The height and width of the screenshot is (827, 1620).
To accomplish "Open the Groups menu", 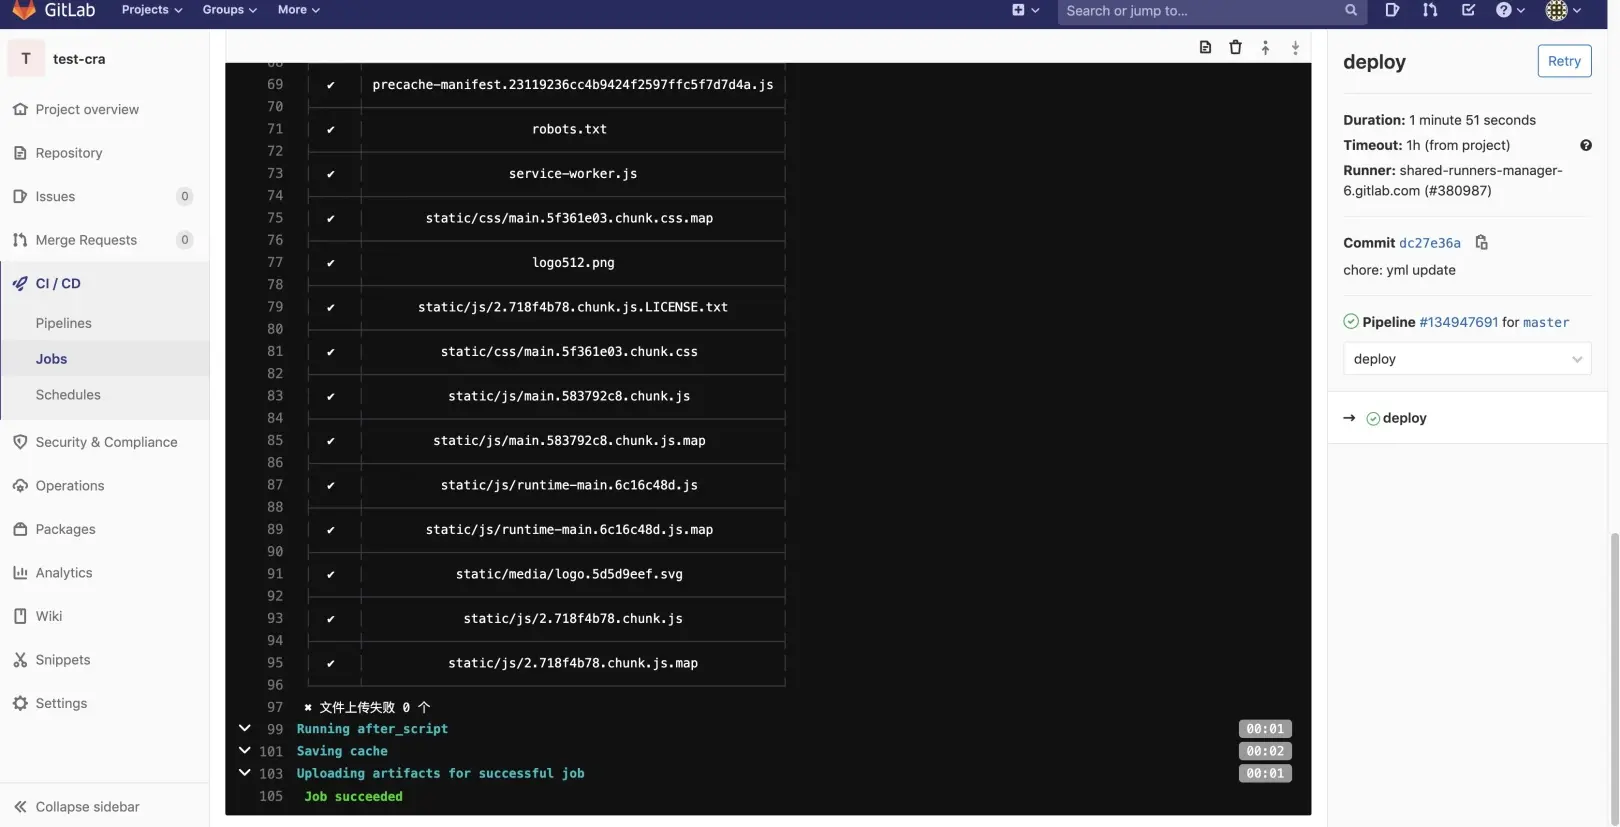I will click(229, 10).
